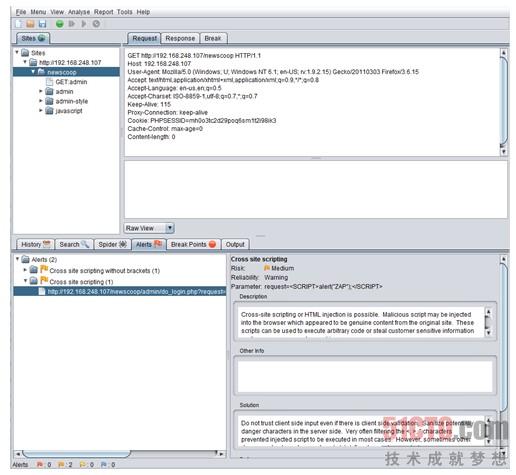The height and width of the screenshot is (475, 516).
Task: Open the File menu
Action: 21,12
